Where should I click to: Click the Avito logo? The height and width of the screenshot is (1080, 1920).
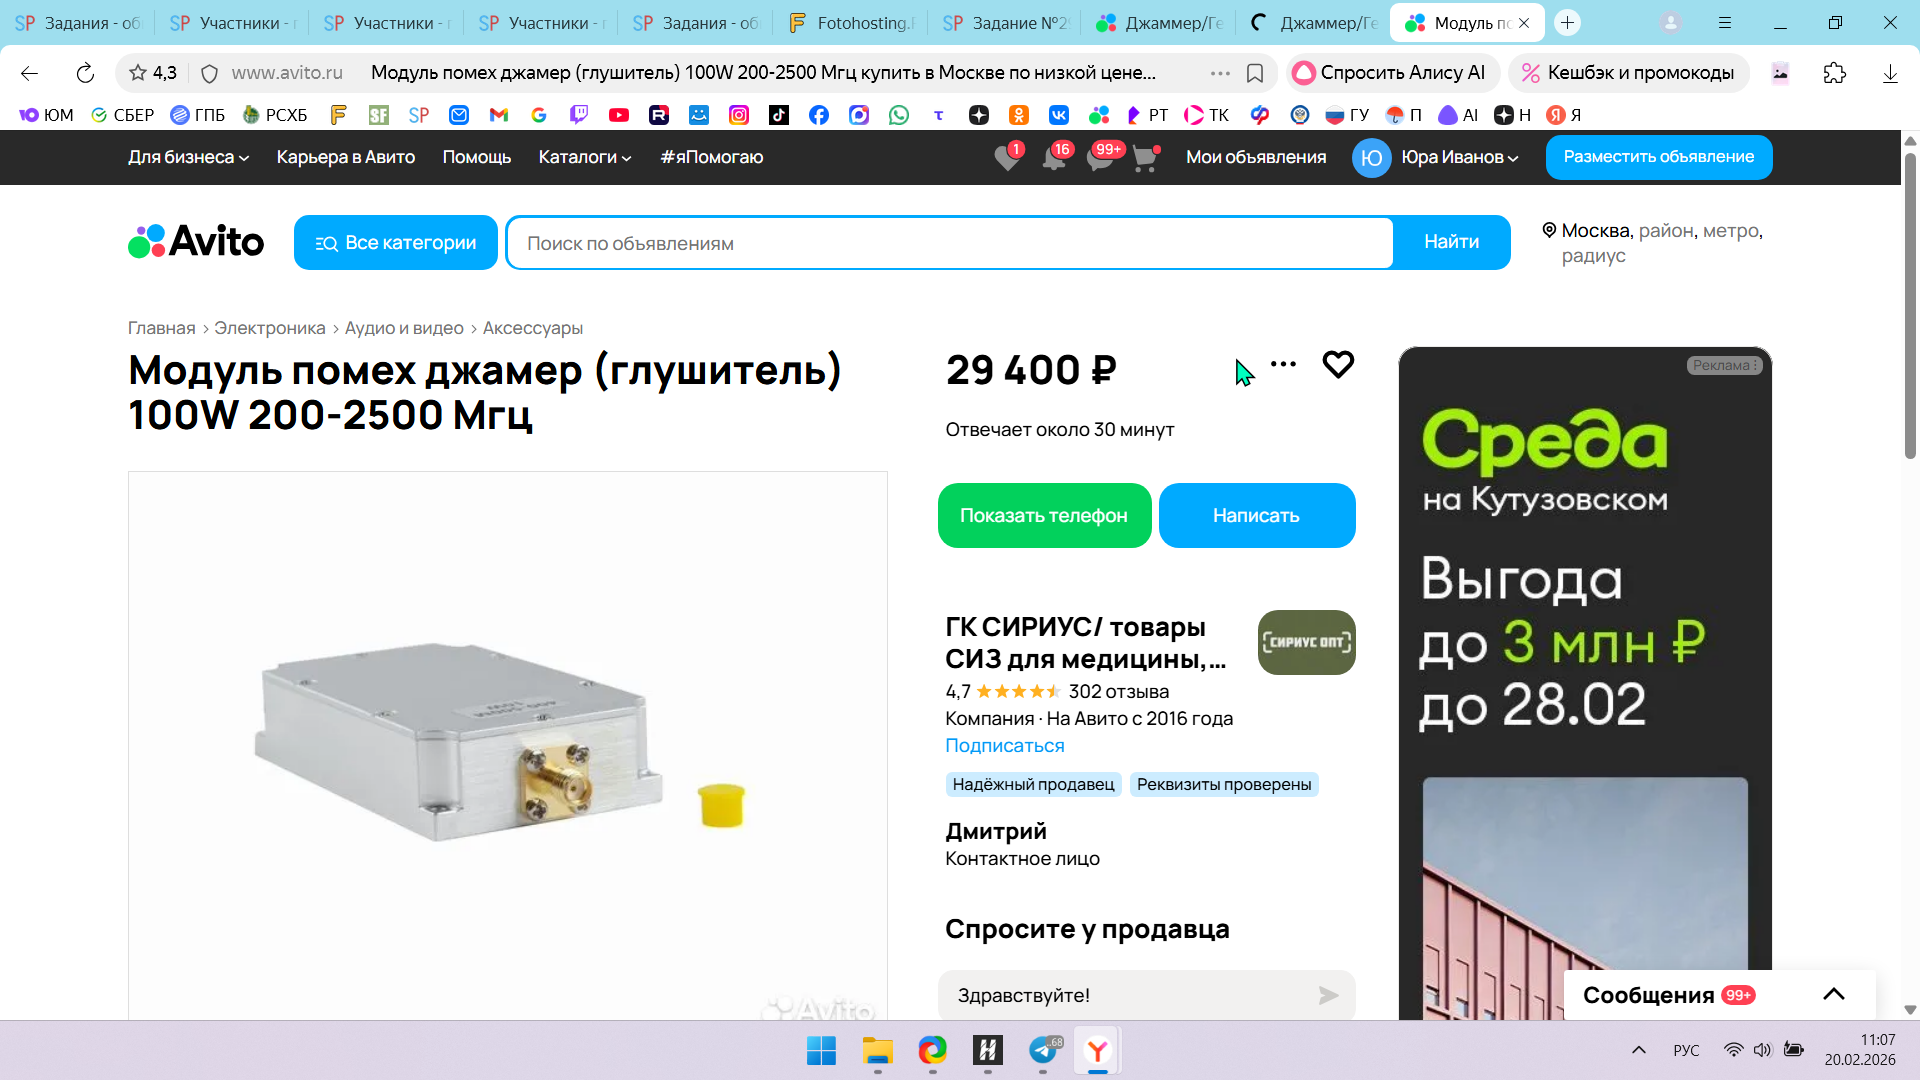click(x=196, y=242)
